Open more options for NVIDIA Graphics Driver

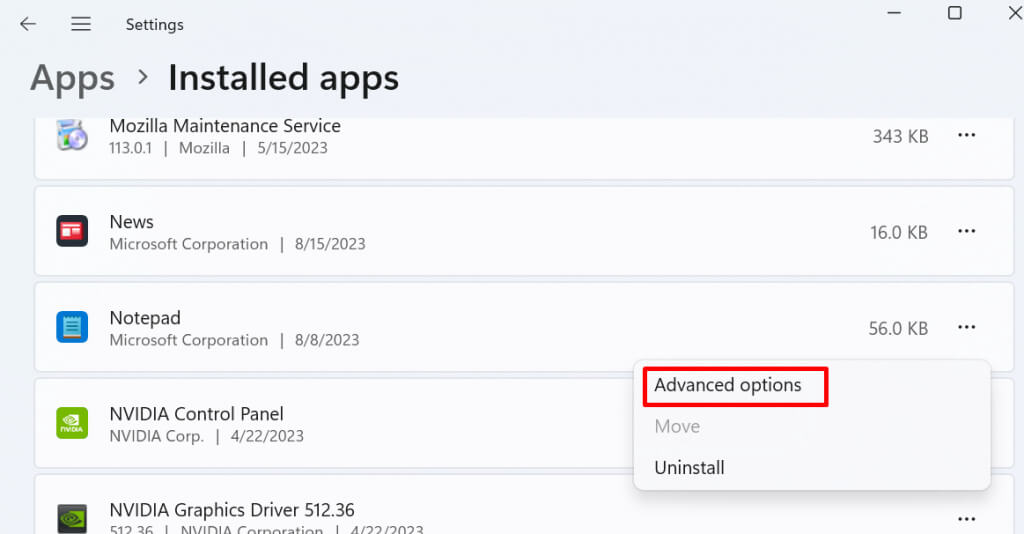[x=966, y=519]
